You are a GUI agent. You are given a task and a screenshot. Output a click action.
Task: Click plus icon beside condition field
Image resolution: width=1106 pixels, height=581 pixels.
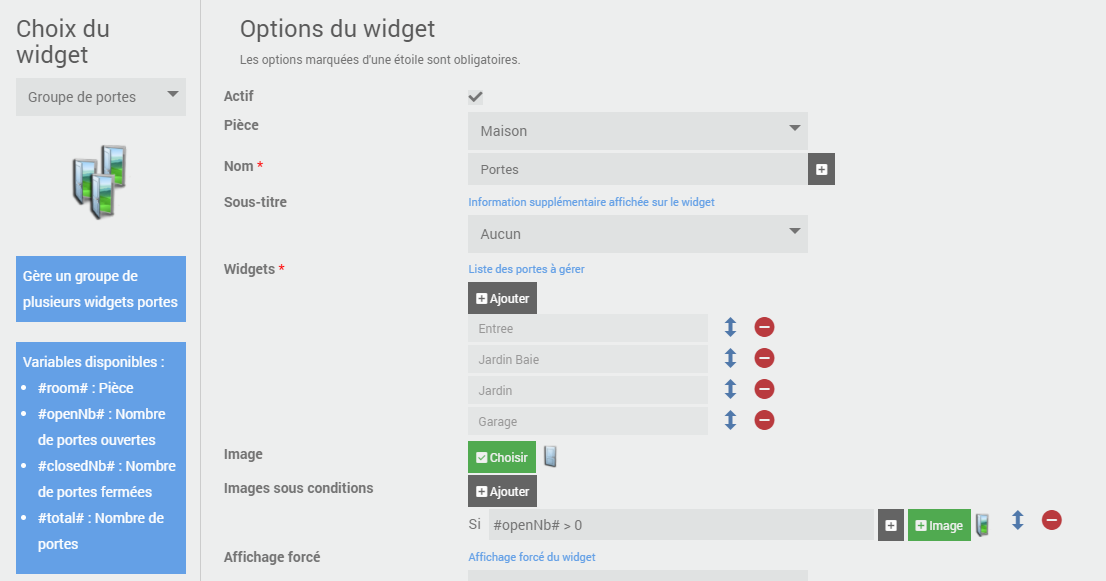coord(891,525)
